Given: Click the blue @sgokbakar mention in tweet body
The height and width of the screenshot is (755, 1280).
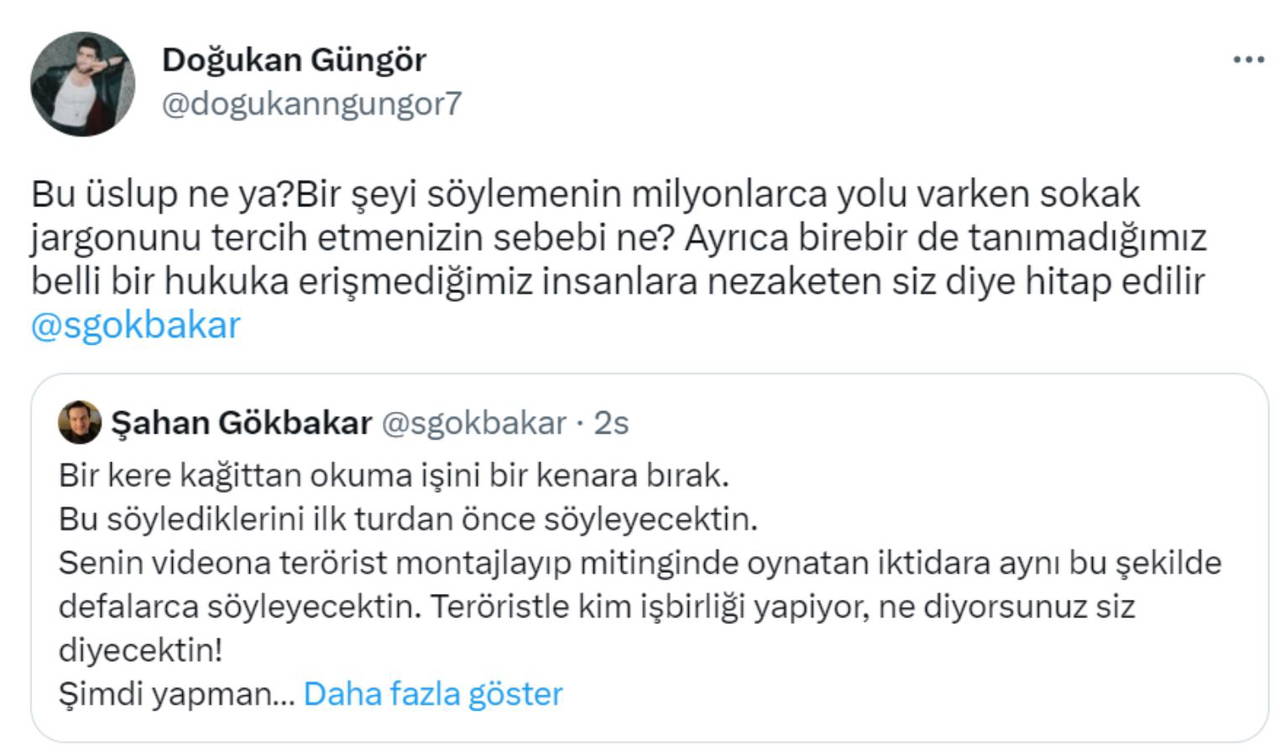Looking at the screenshot, I should [x=136, y=326].
